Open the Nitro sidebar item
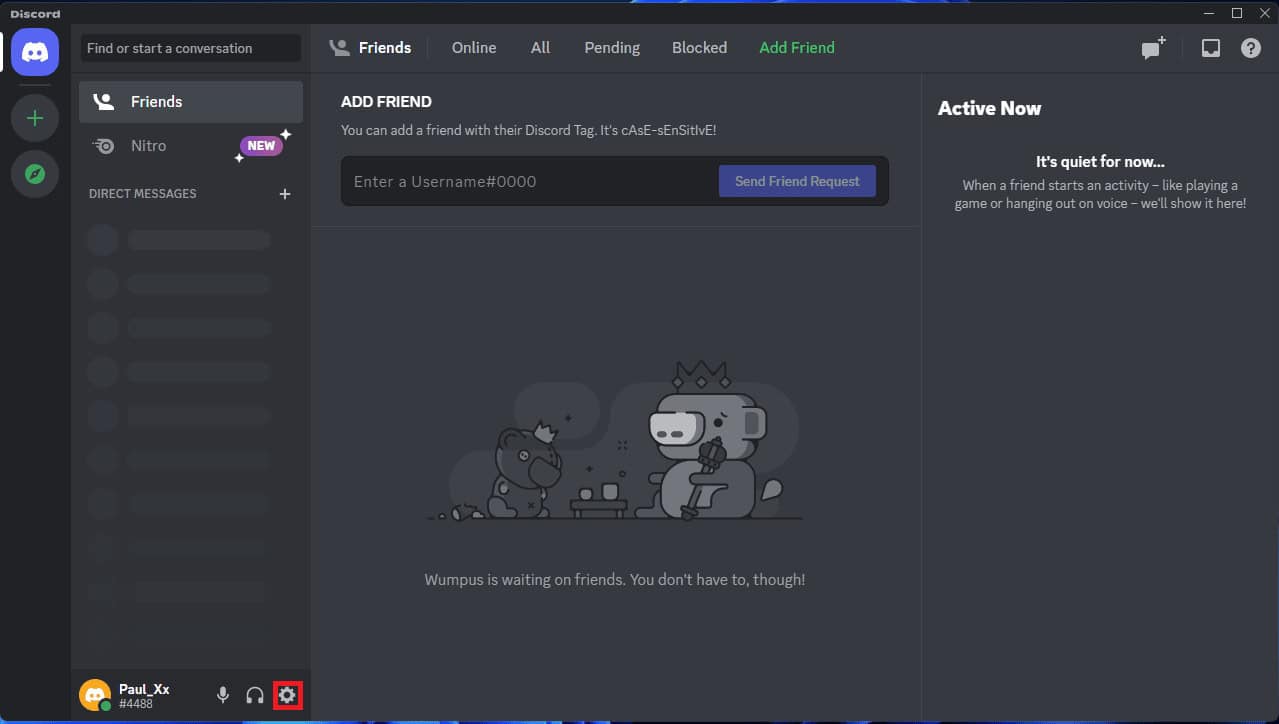1279x724 pixels. point(191,146)
